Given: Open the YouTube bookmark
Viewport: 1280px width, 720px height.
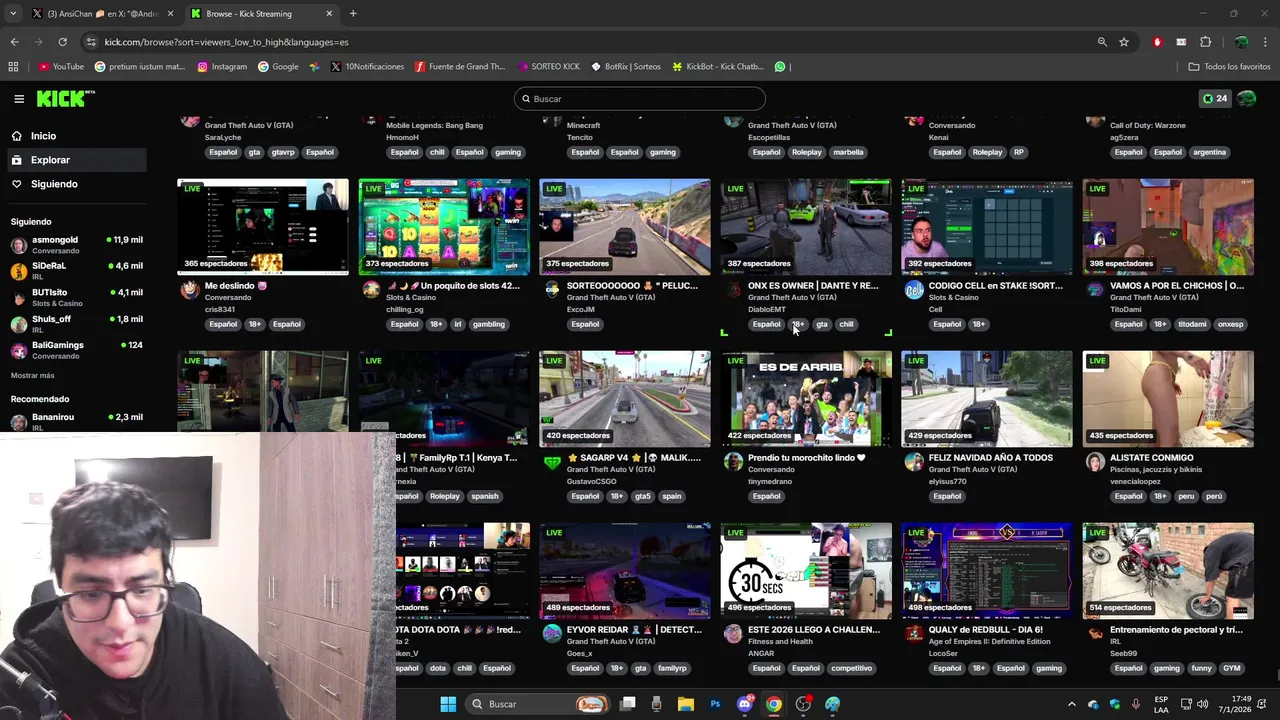Looking at the screenshot, I should [61, 67].
